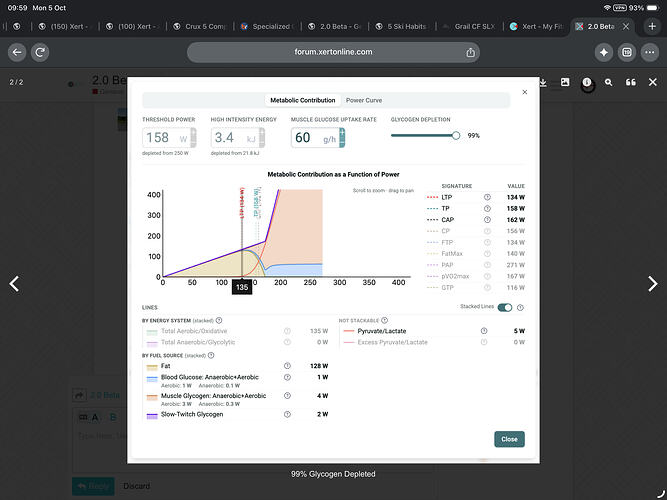Open the browser AI sparkle button
The height and width of the screenshot is (500, 667).
(x=604, y=52)
